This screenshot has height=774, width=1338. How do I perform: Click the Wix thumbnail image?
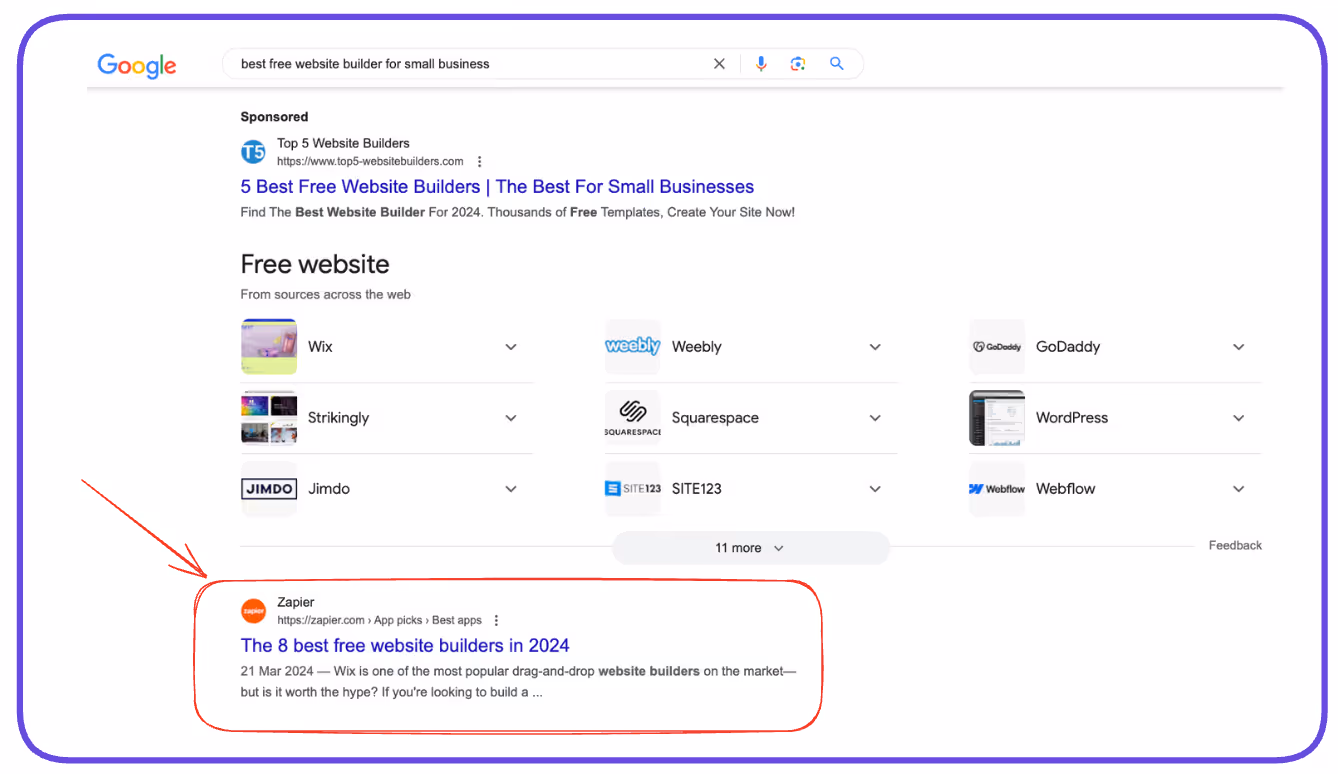point(269,347)
